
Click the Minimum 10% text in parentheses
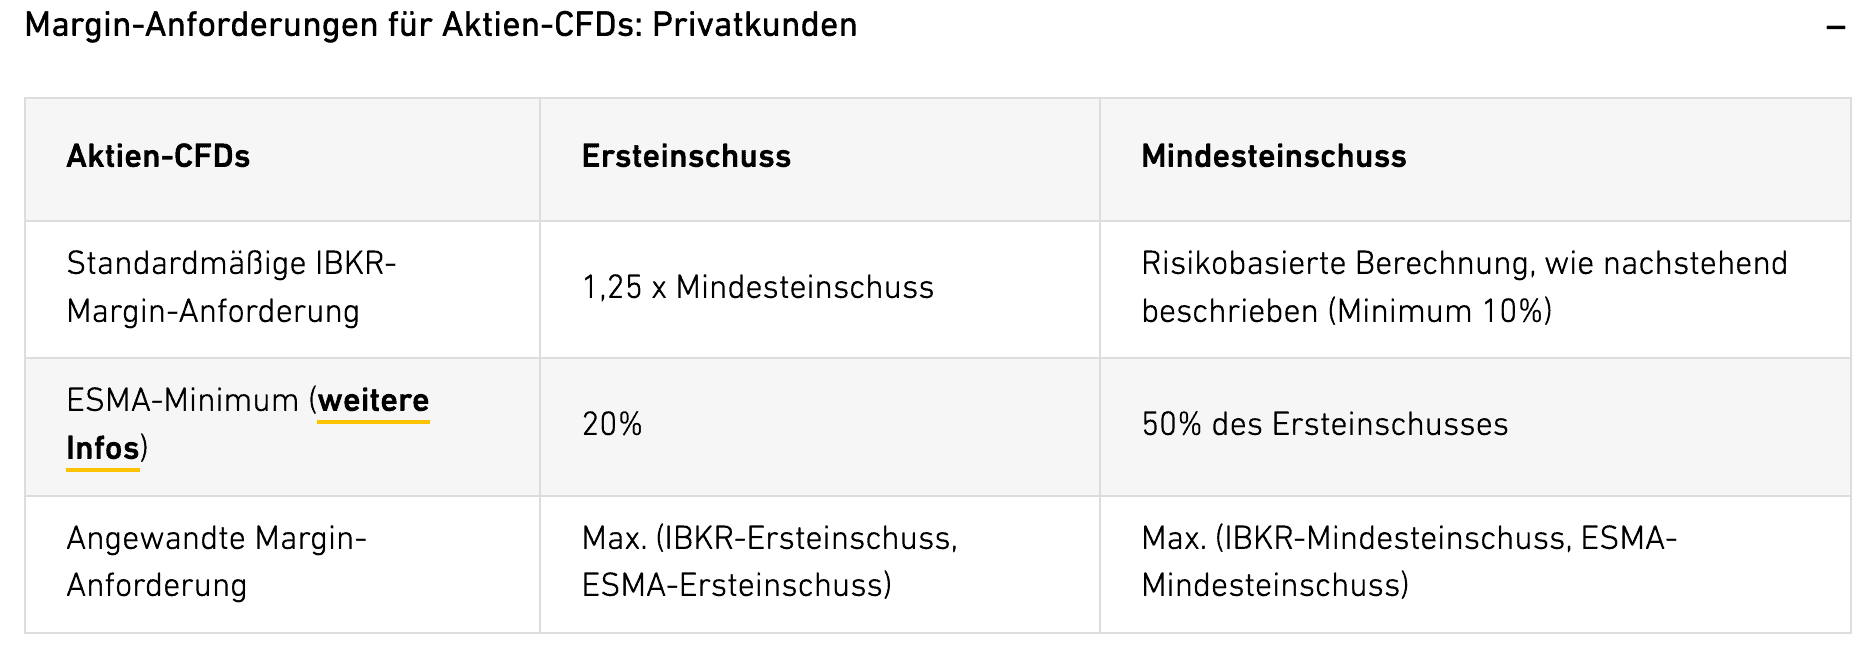pos(1440,312)
